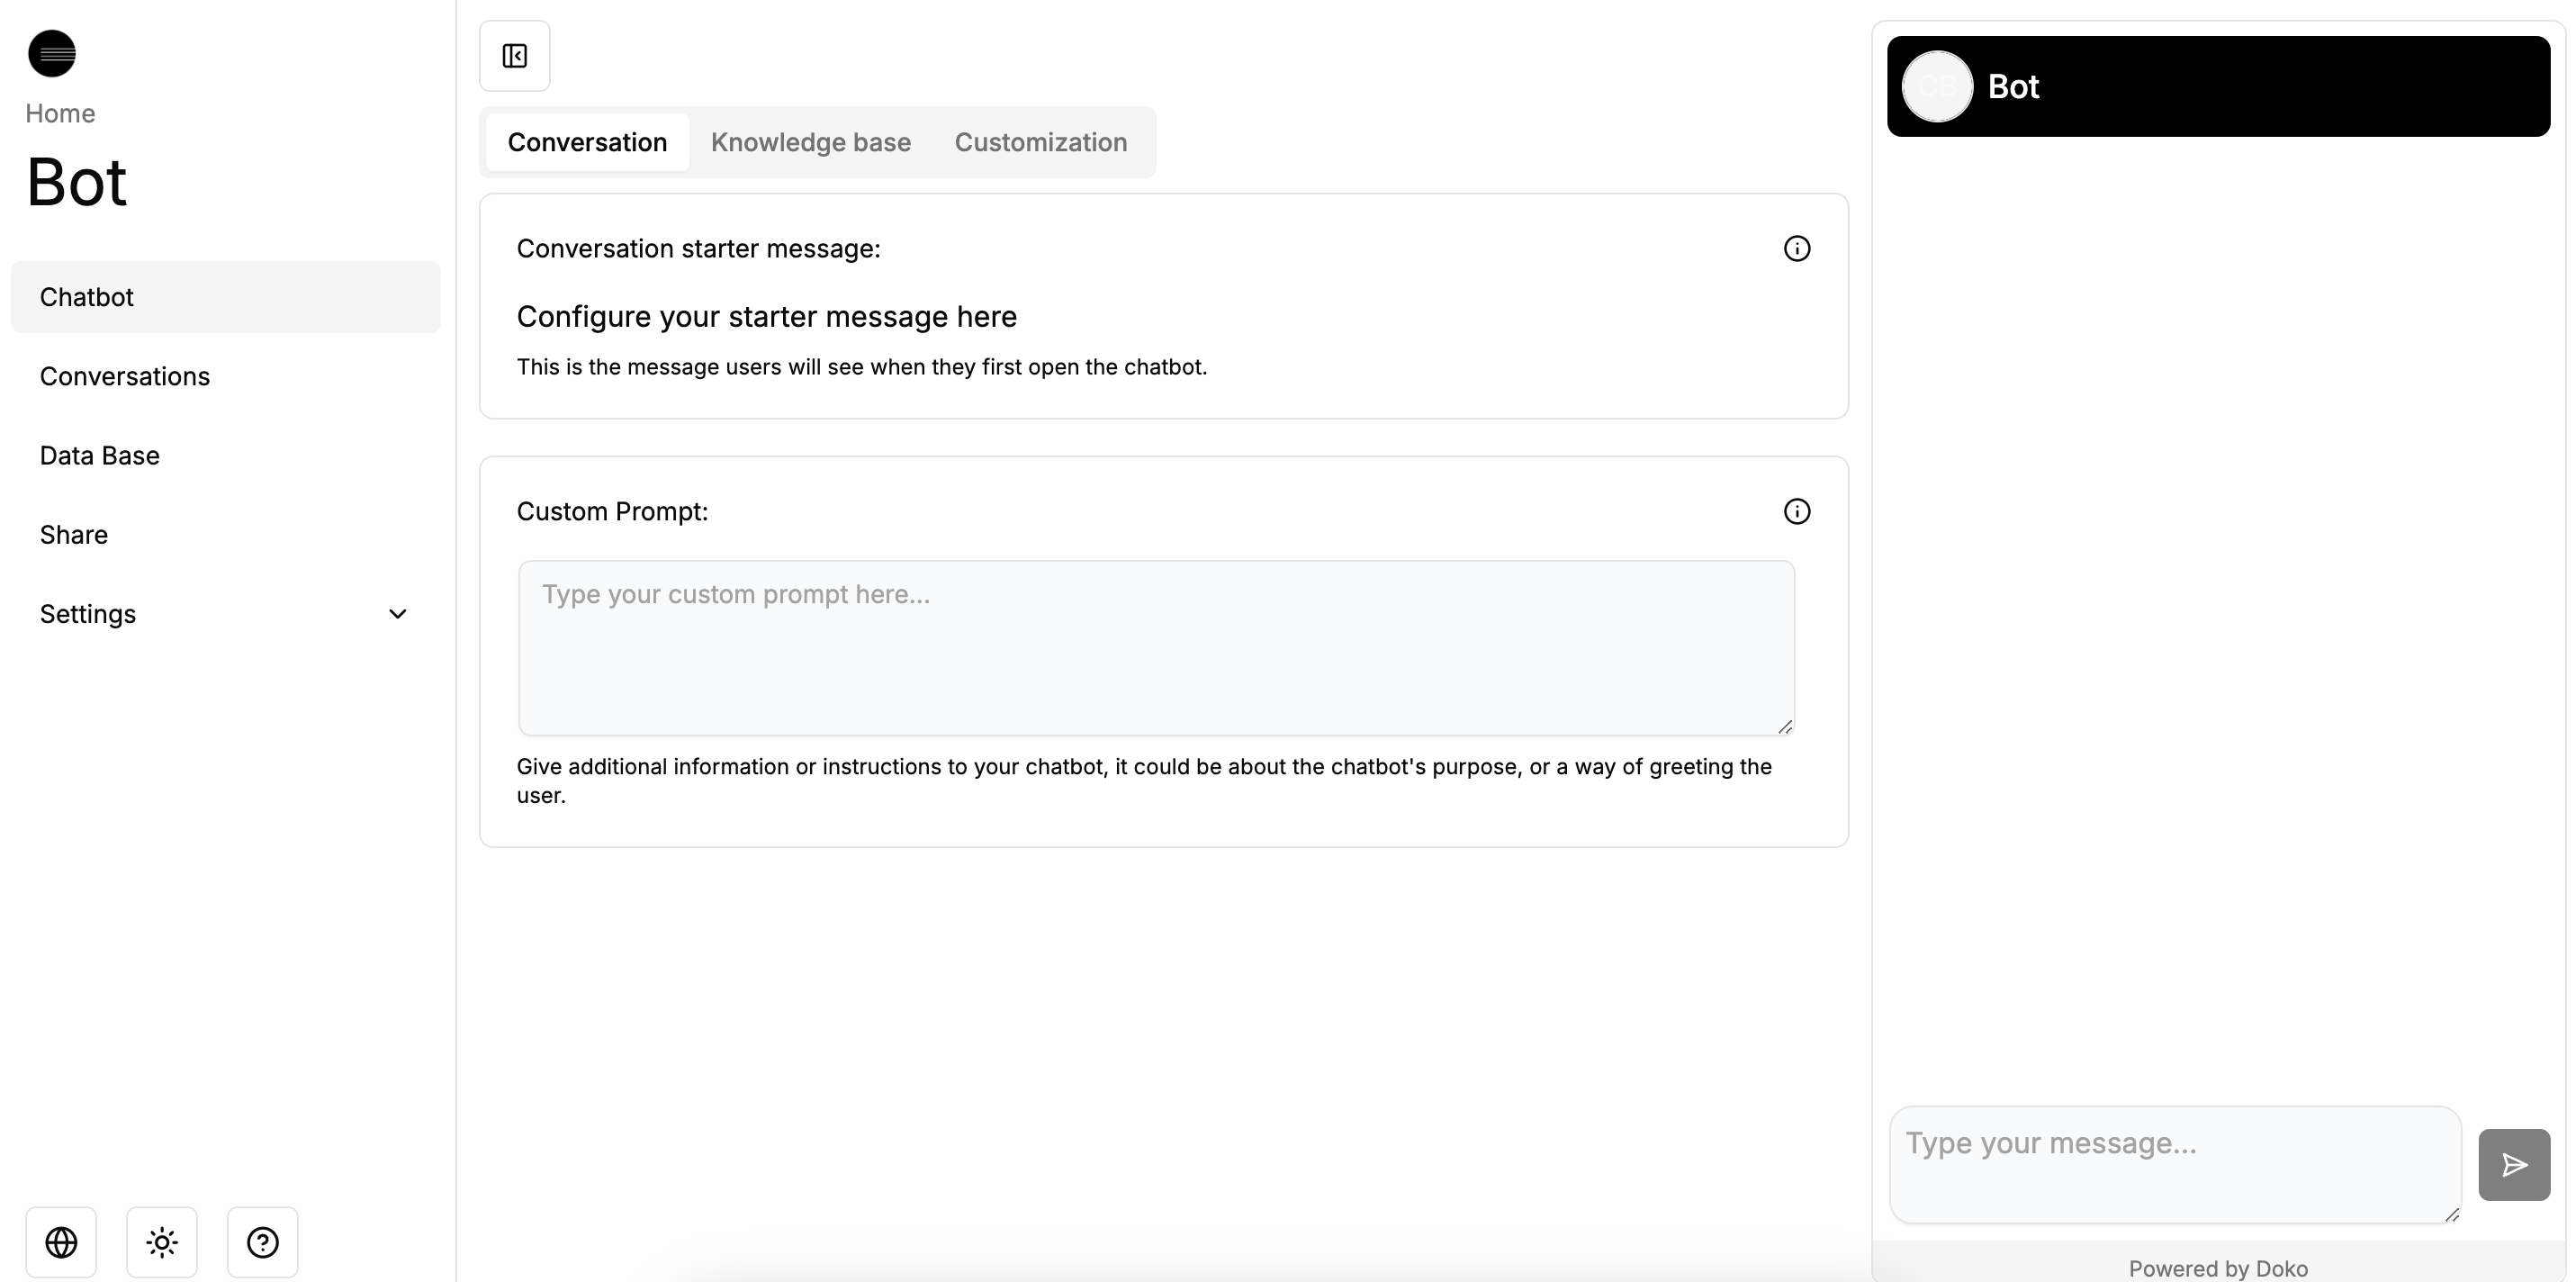Click the custom prompt text area
The height and width of the screenshot is (1282, 2576).
tap(1156, 648)
